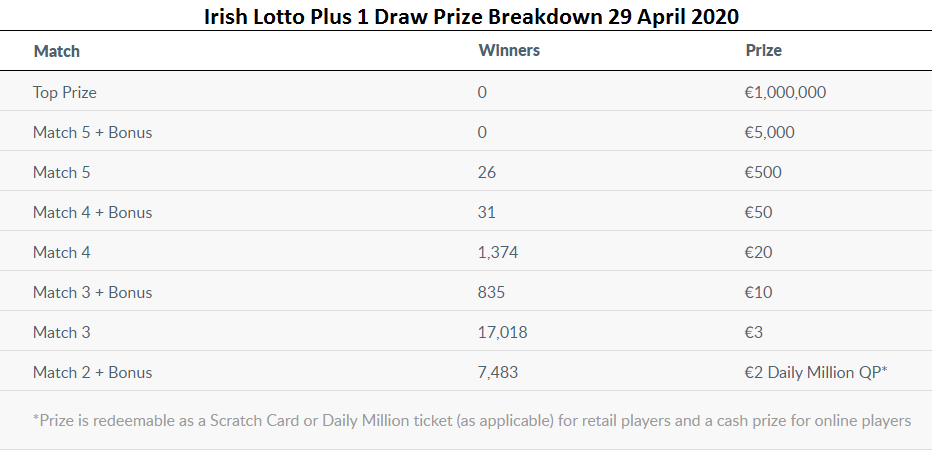Select the 17,018 winners count
The height and width of the screenshot is (454, 932).
point(502,332)
